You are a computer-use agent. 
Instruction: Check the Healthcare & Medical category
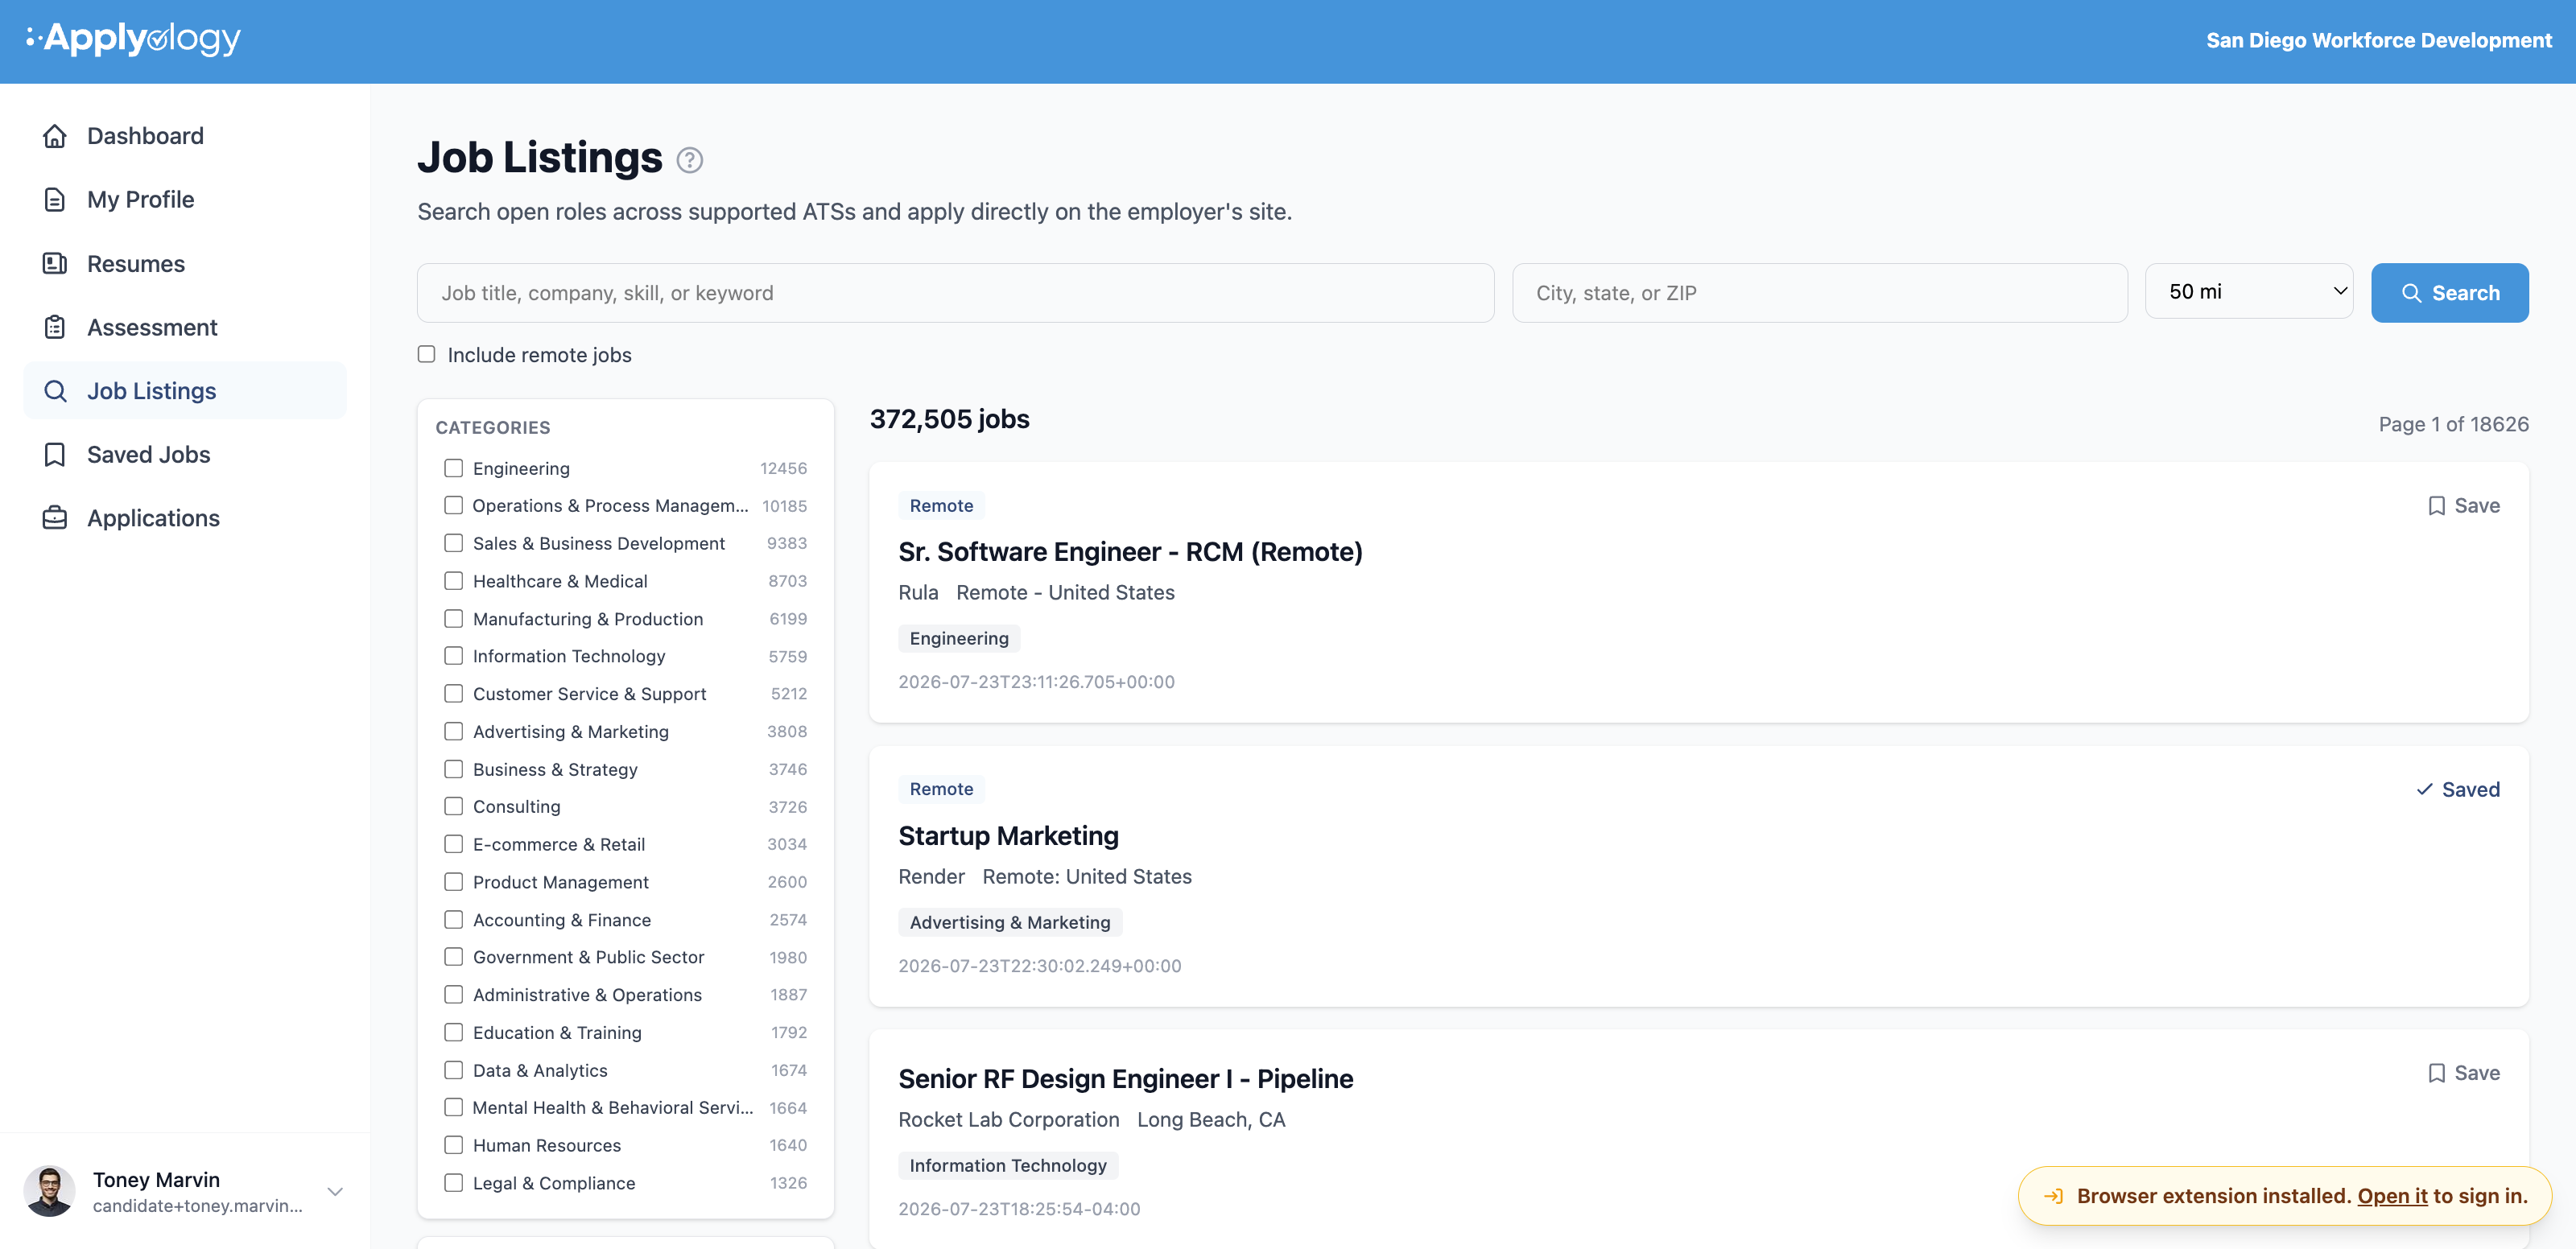pyautogui.click(x=454, y=581)
